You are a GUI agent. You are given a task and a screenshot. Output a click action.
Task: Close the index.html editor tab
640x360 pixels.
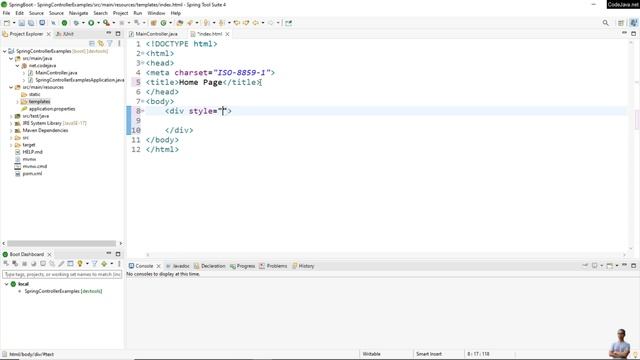pyautogui.click(x=227, y=34)
